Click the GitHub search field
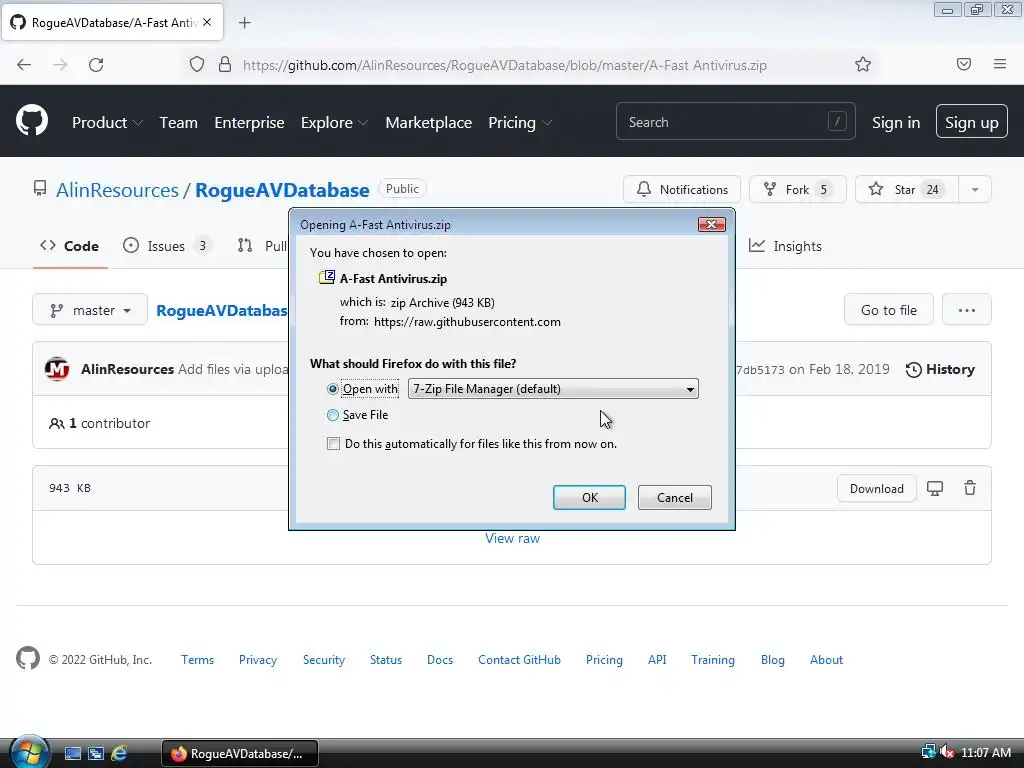 click(735, 122)
